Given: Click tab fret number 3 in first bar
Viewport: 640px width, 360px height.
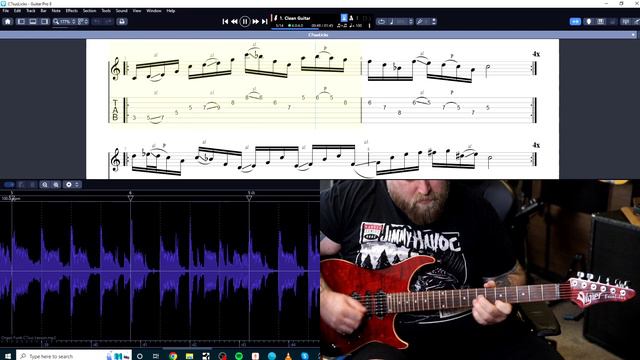Looking at the screenshot, I should (134, 118).
